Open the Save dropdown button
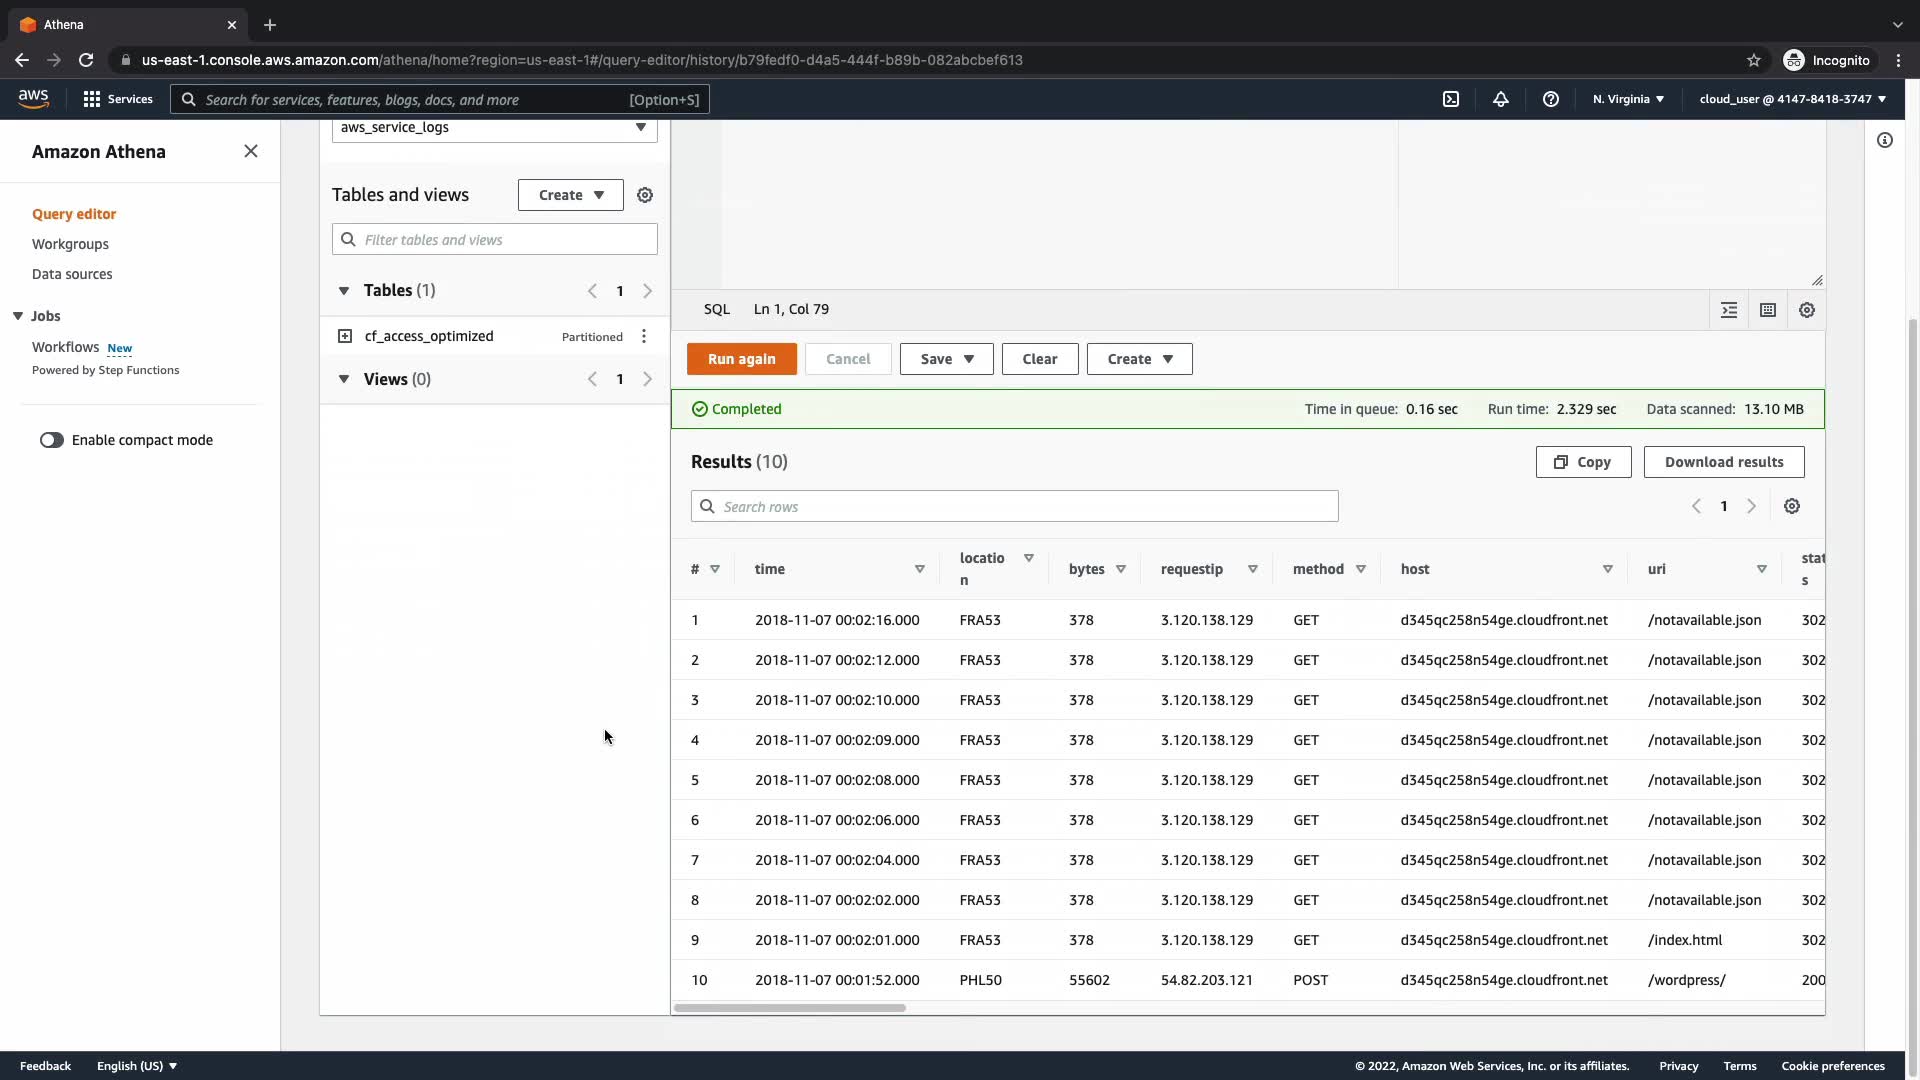Screen dimensions: 1920x1080 pyautogui.click(x=946, y=359)
